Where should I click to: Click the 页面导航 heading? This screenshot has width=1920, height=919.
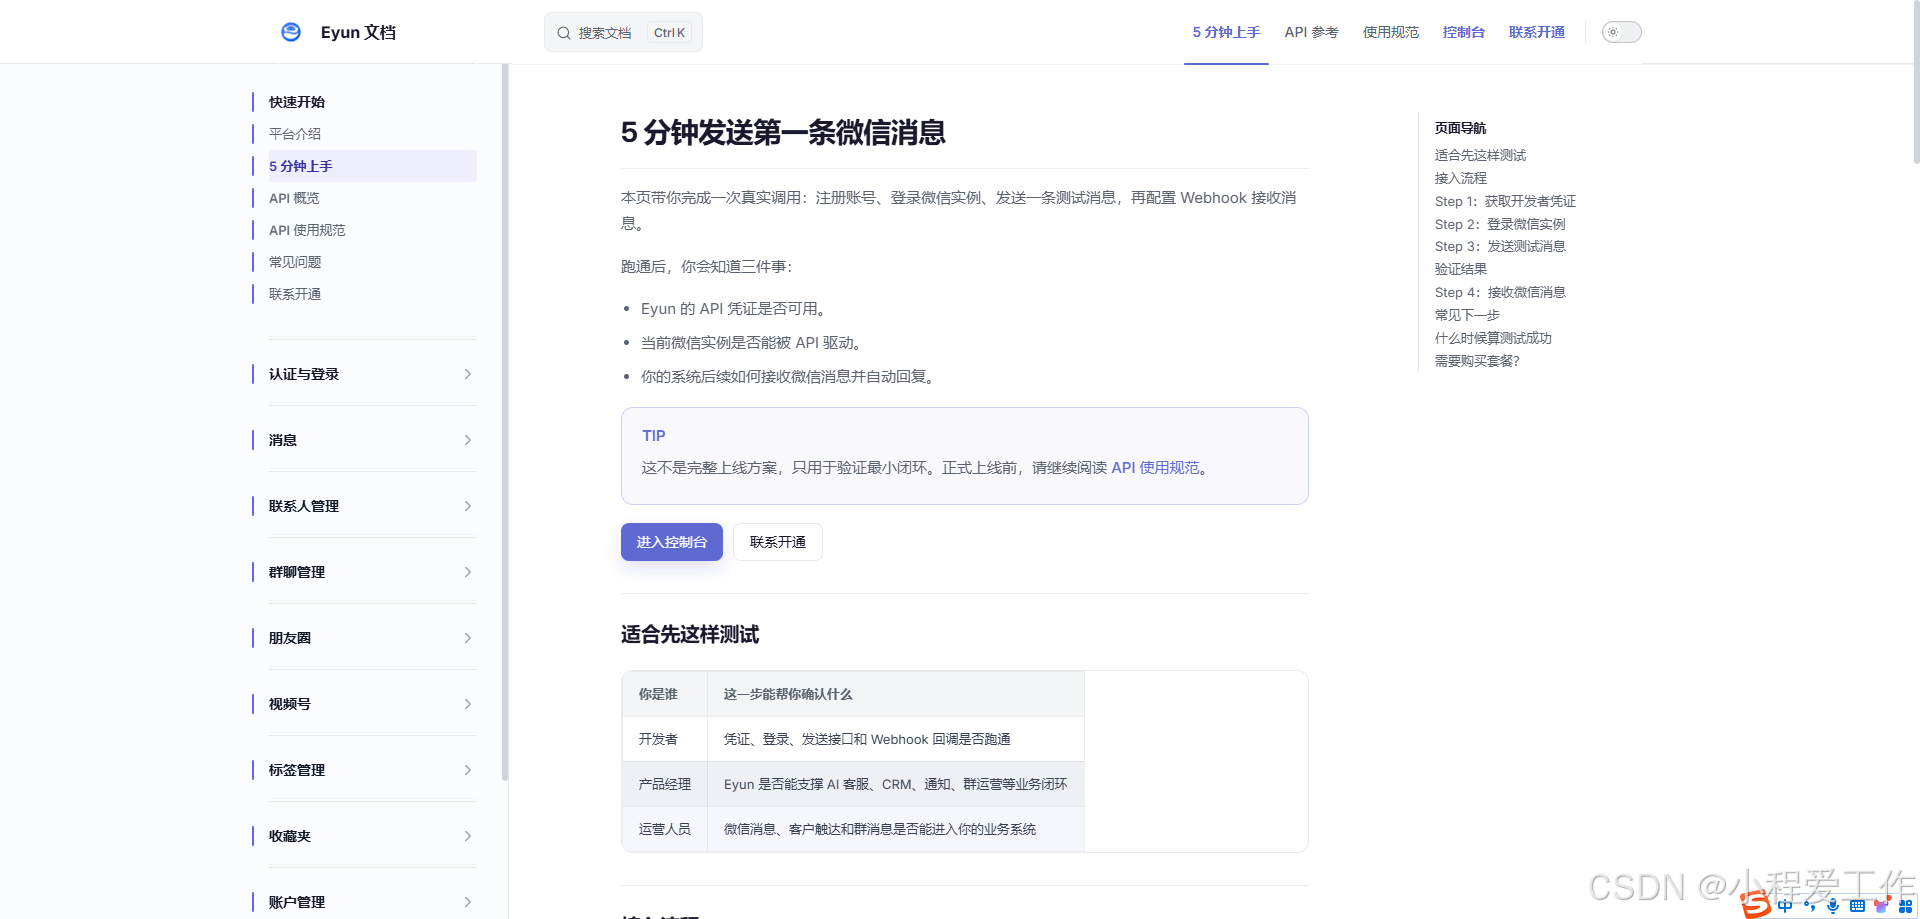(1460, 128)
